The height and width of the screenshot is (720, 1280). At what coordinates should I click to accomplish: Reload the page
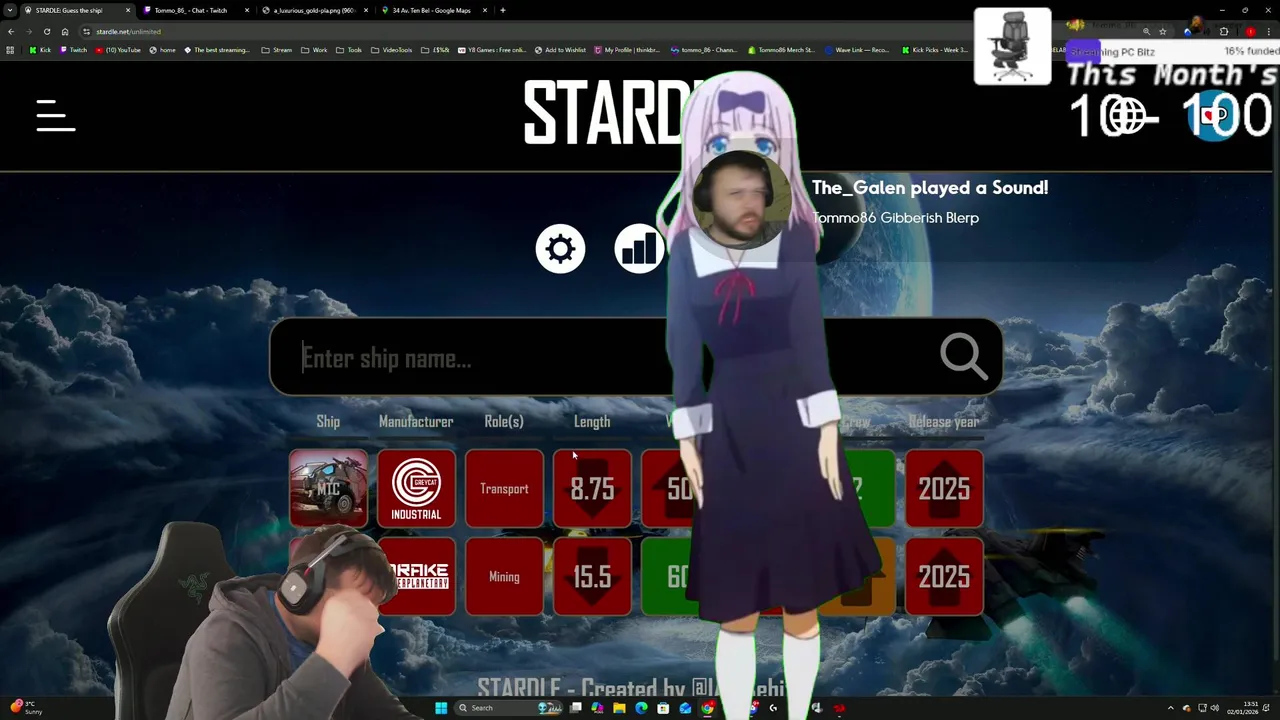point(46,31)
